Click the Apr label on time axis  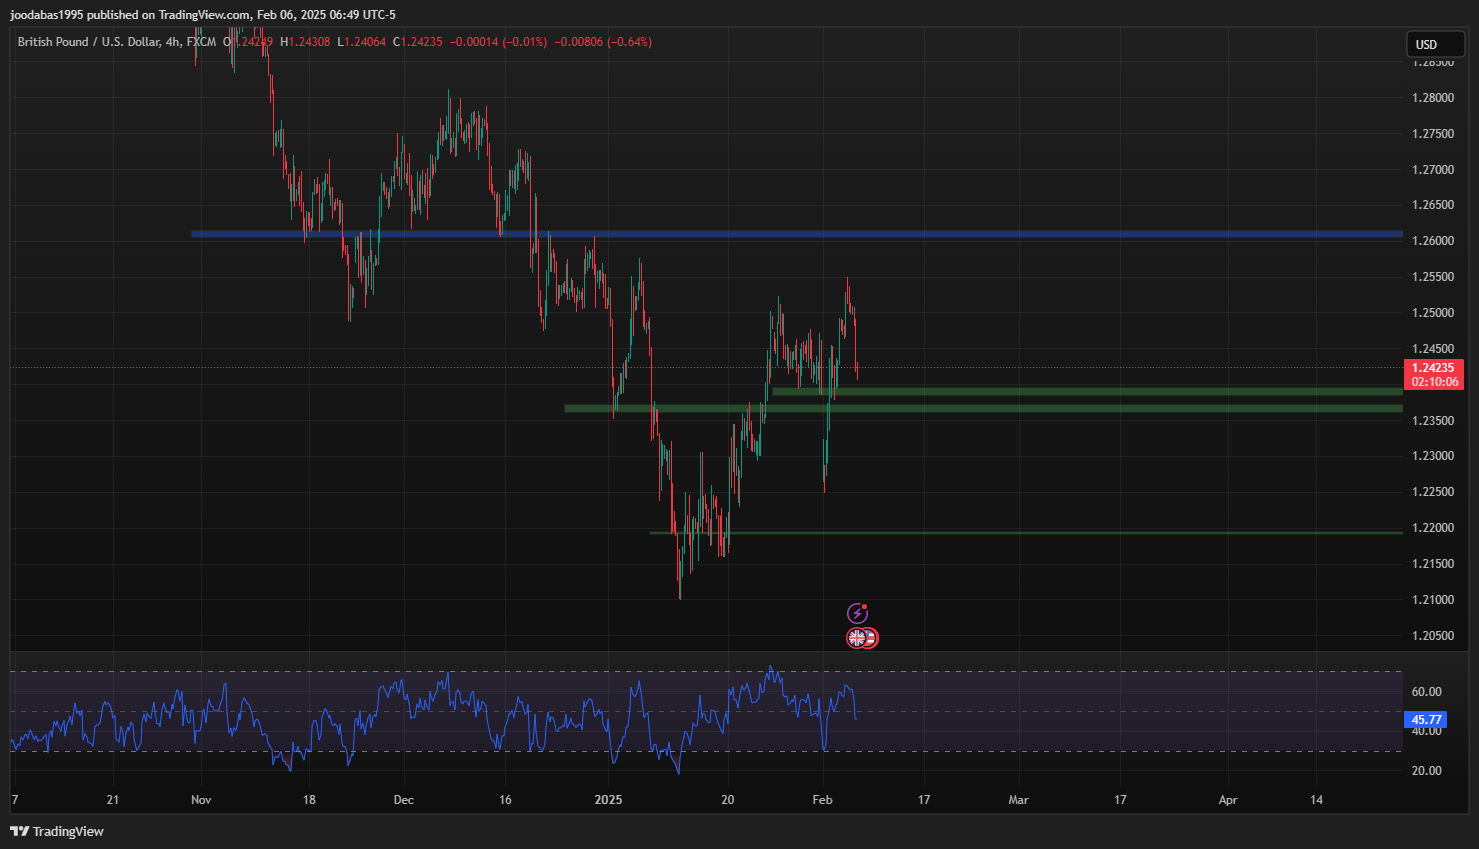(x=1228, y=800)
